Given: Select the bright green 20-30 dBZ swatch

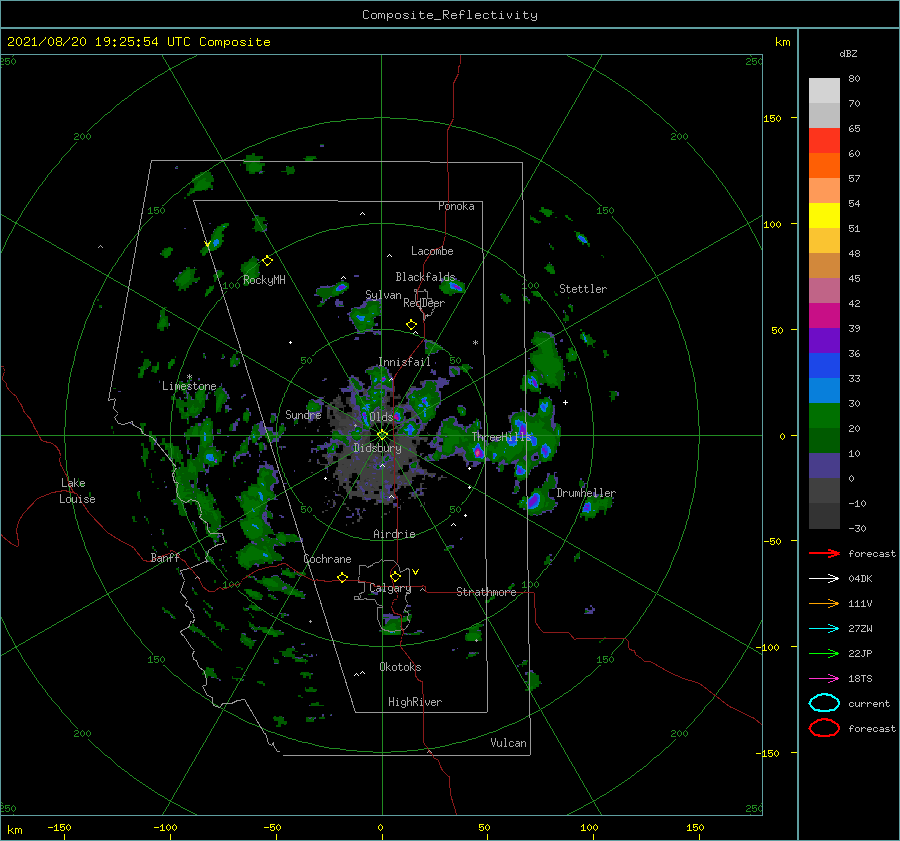Looking at the screenshot, I should (824, 416).
